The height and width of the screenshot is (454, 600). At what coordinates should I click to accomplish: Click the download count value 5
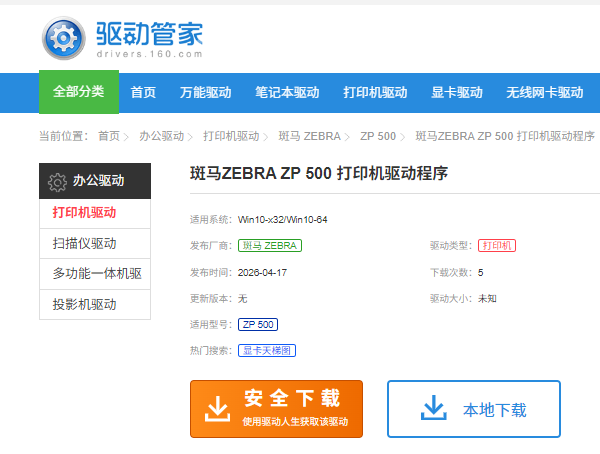click(x=481, y=273)
